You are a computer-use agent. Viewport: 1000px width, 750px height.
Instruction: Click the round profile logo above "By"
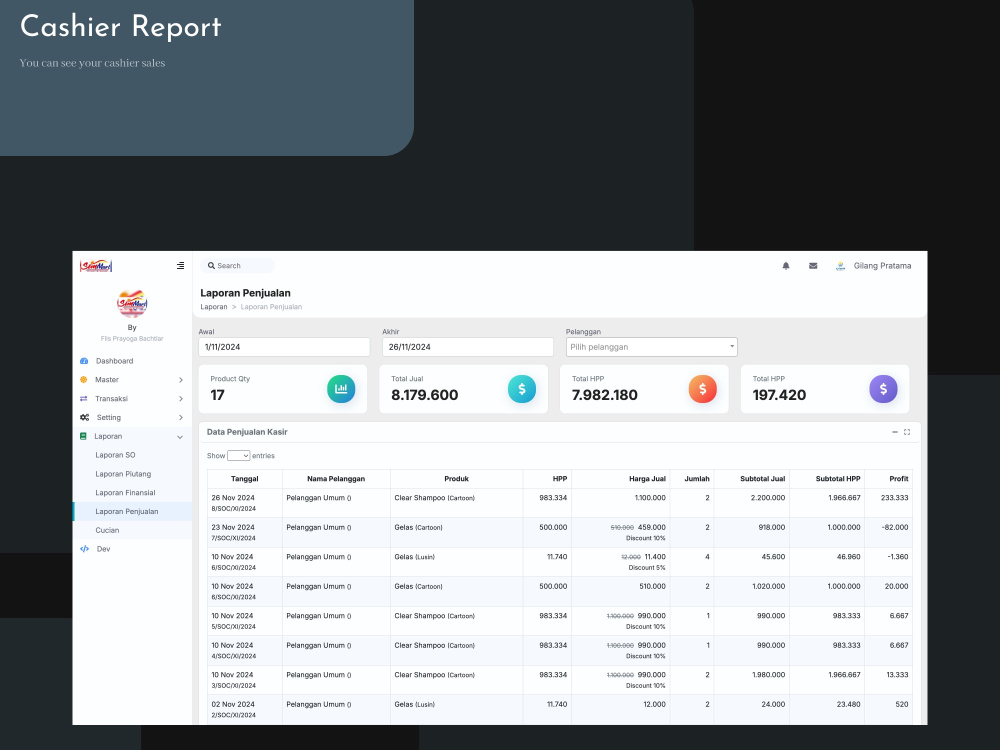132,304
